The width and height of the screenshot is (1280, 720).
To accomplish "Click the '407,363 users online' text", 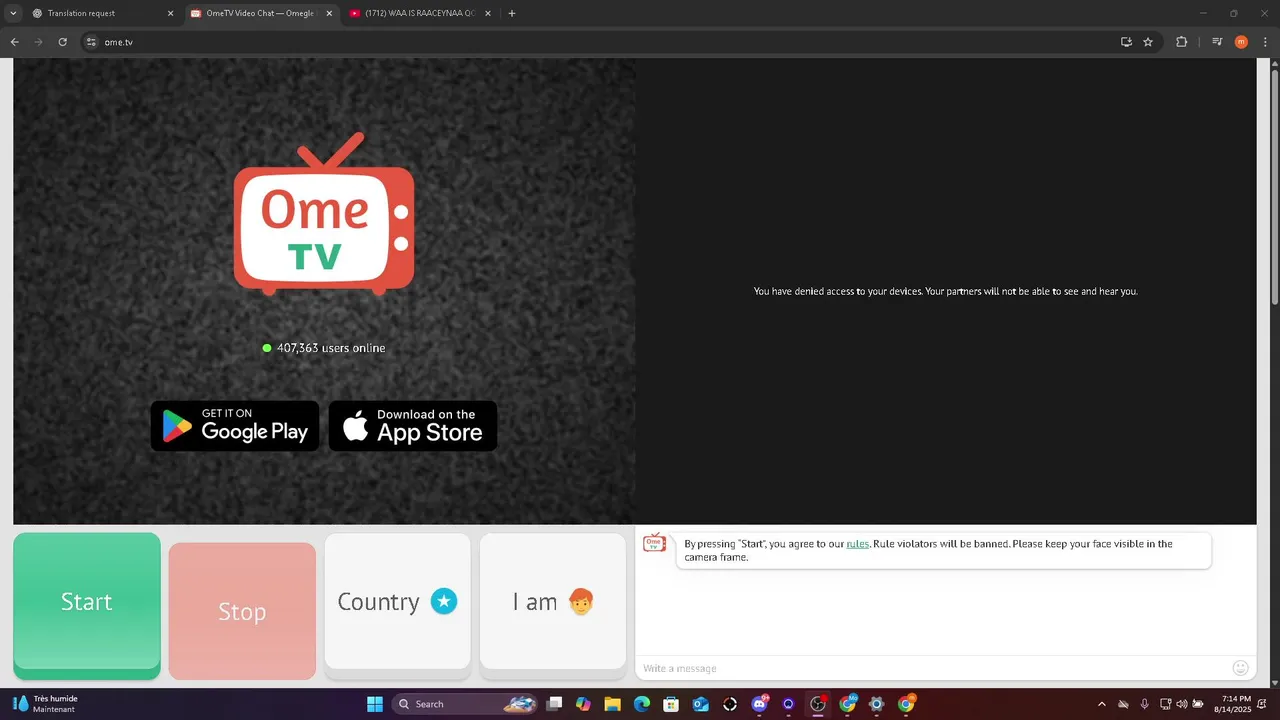I will click(331, 348).
